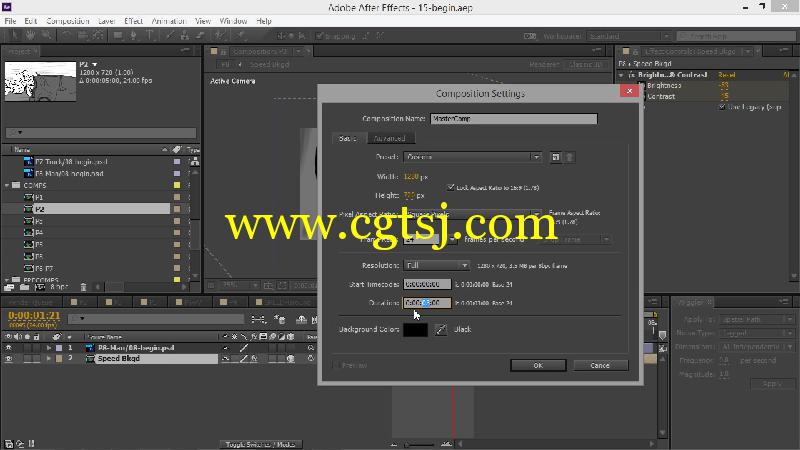800x450 pixels.
Task: Toggle the Snapping checkbox in toolbar
Action: point(319,36)
